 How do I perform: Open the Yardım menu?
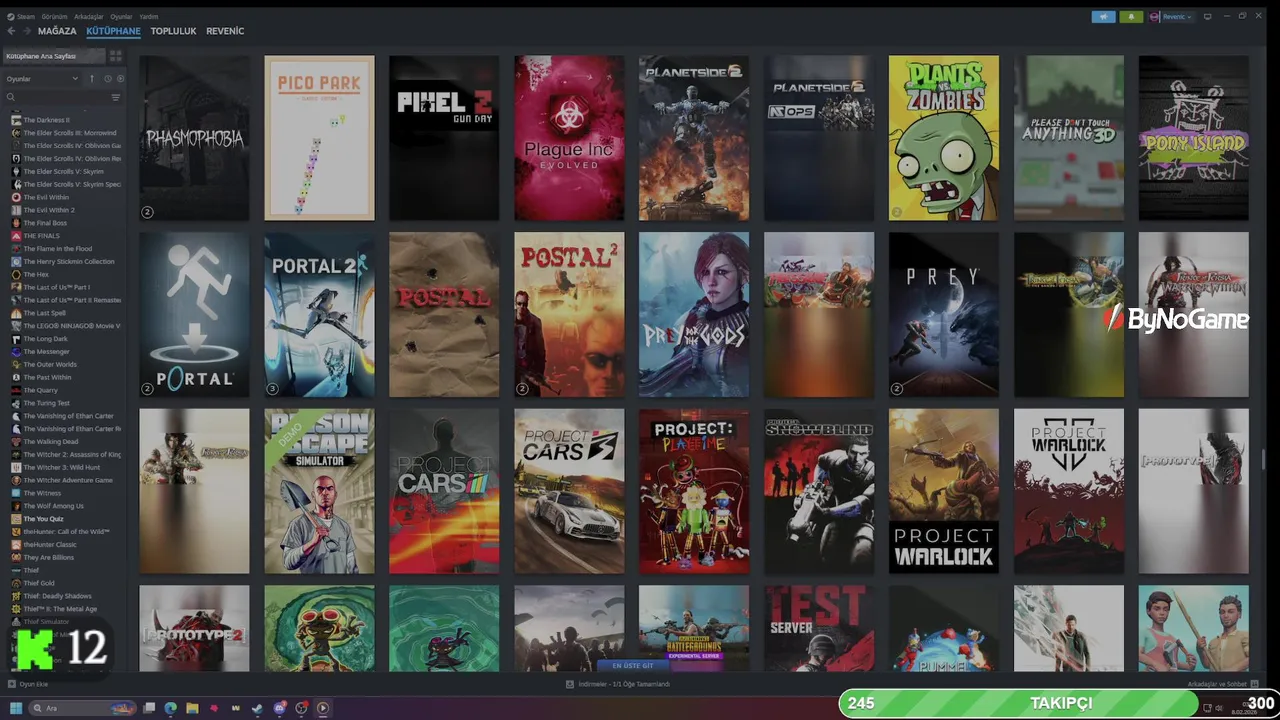pyautogui.click(x=148, y=17)
